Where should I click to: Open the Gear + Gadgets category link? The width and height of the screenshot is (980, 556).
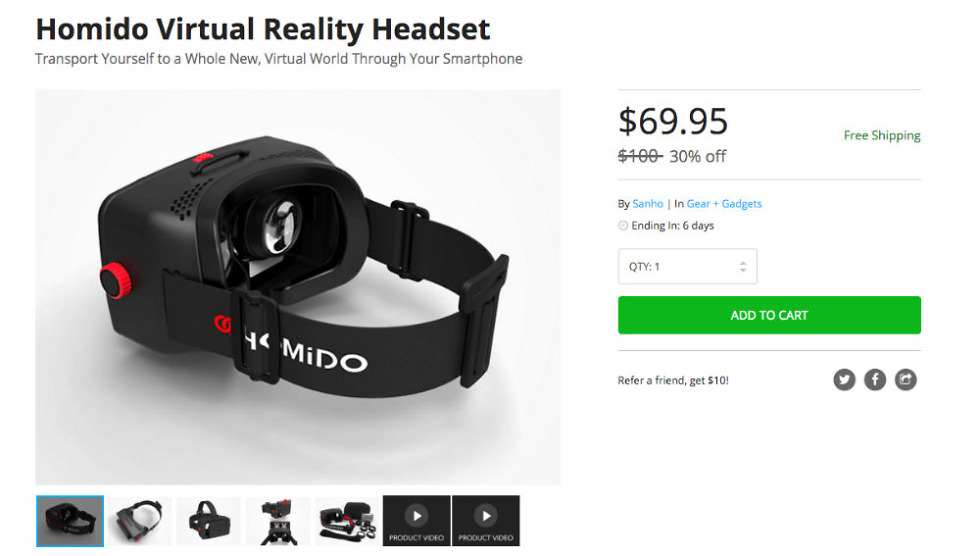click(x=724, y=204)
